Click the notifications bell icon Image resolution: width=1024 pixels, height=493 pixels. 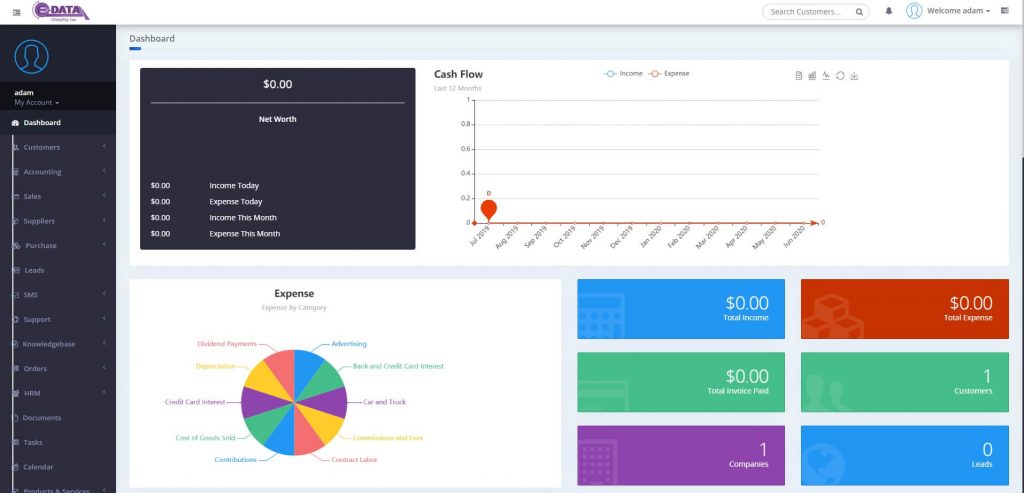click(x=889, y=11)
